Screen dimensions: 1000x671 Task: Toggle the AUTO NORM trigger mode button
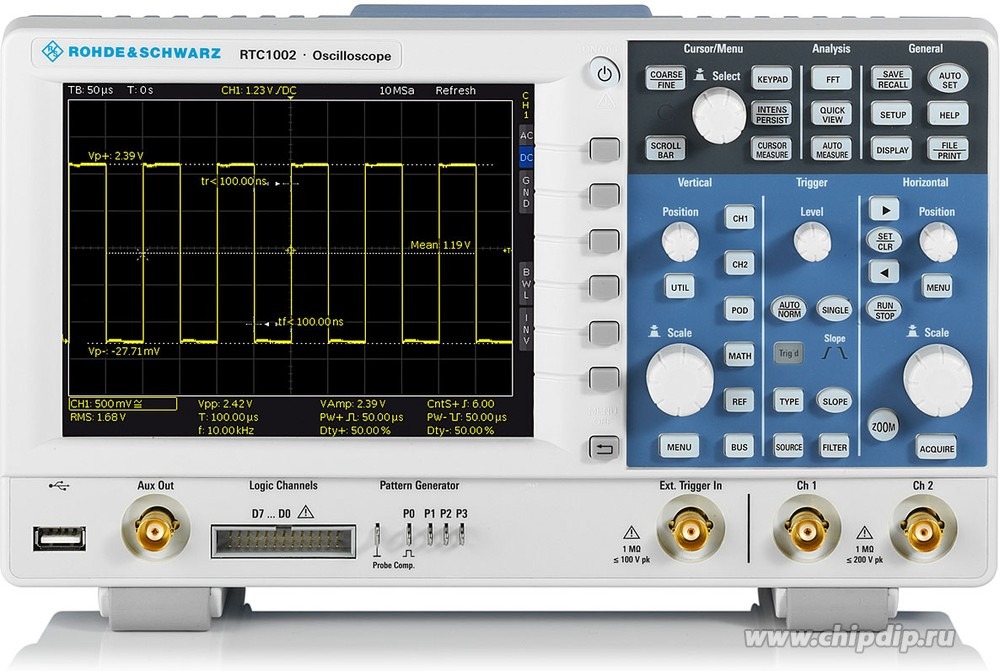pos(788,309)
